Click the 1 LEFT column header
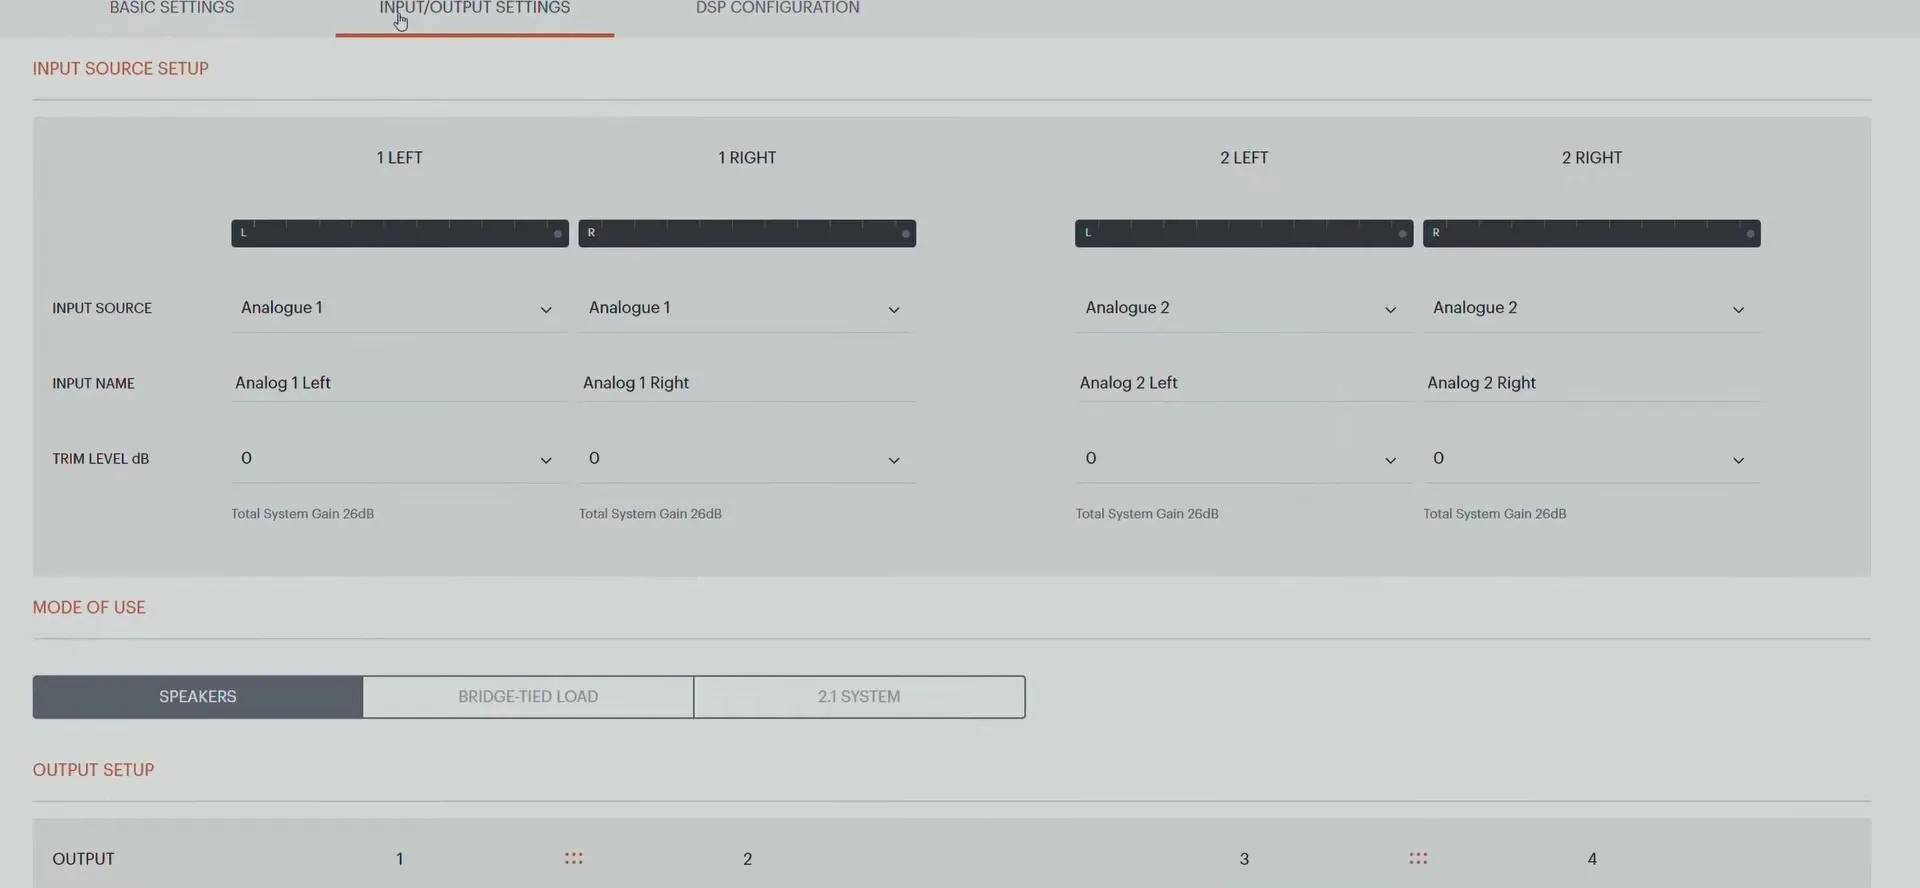Viewport: 1920px width, 888px height. coord(399,158)
